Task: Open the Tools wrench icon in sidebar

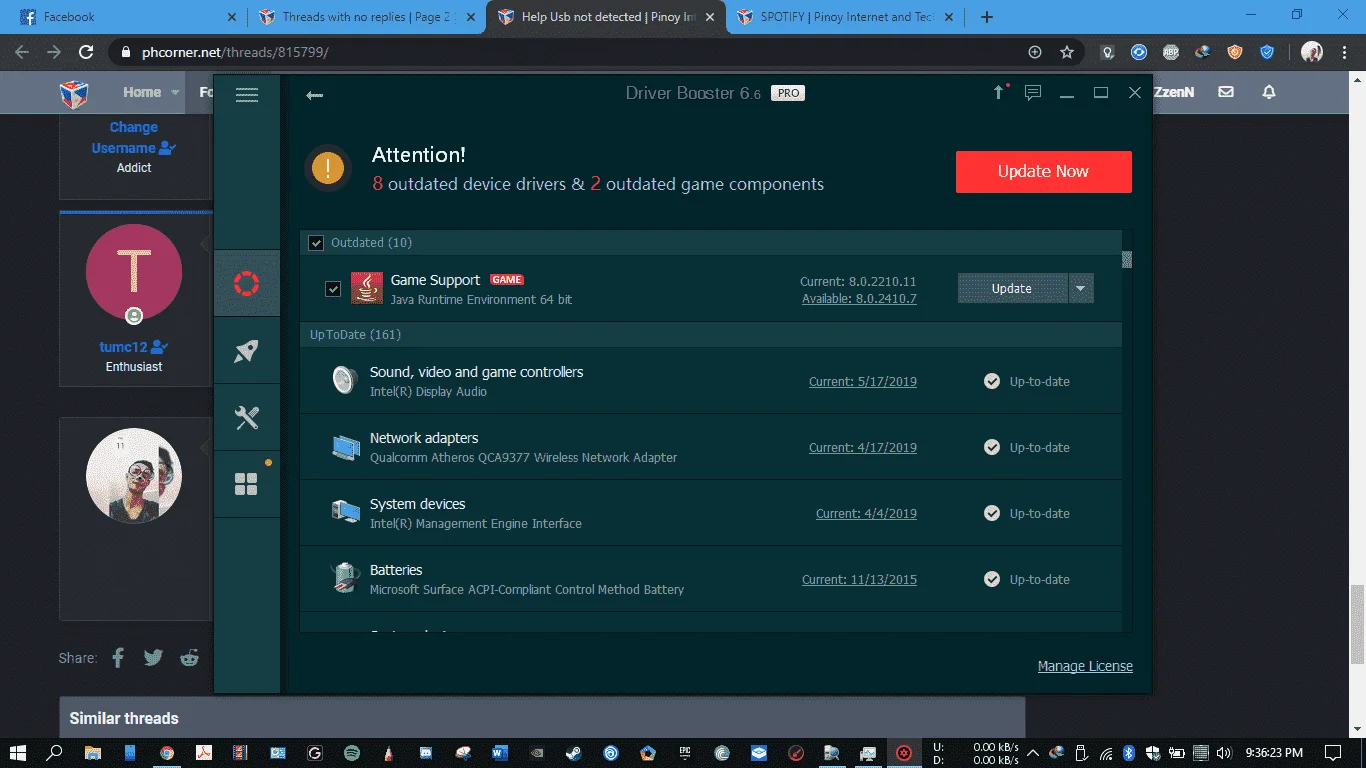Action: point(246,417)
